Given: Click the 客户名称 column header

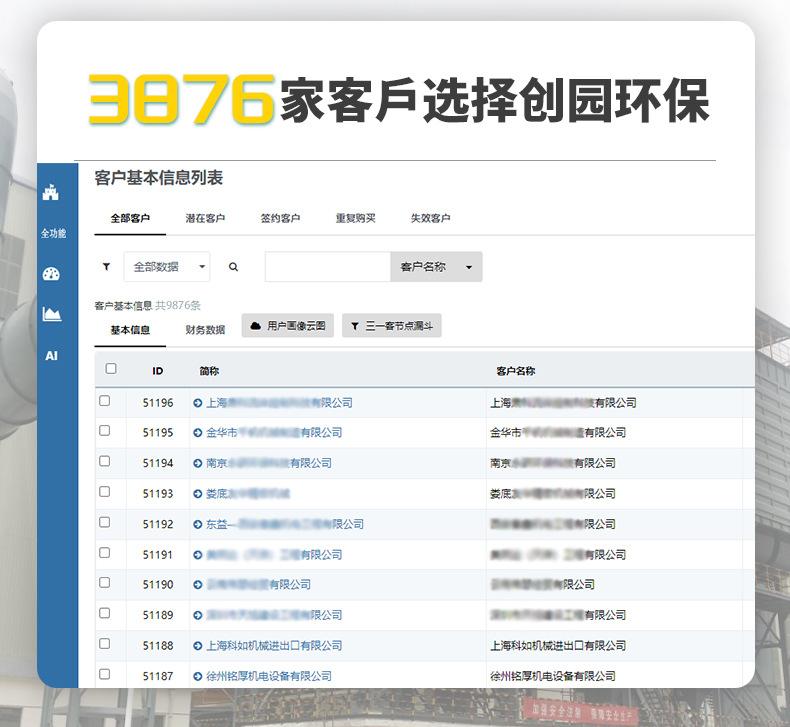Looking at the screenshot, I should point(515,371).
